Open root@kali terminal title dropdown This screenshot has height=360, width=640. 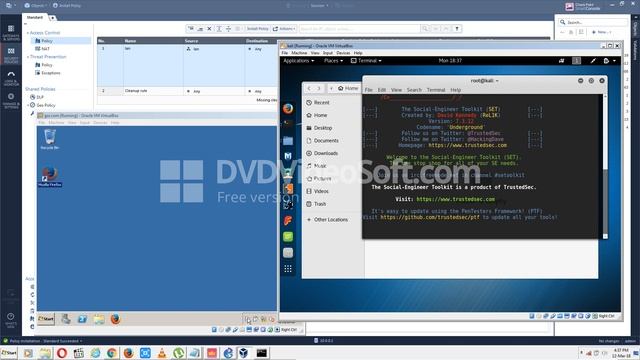(x=484, y=81)
